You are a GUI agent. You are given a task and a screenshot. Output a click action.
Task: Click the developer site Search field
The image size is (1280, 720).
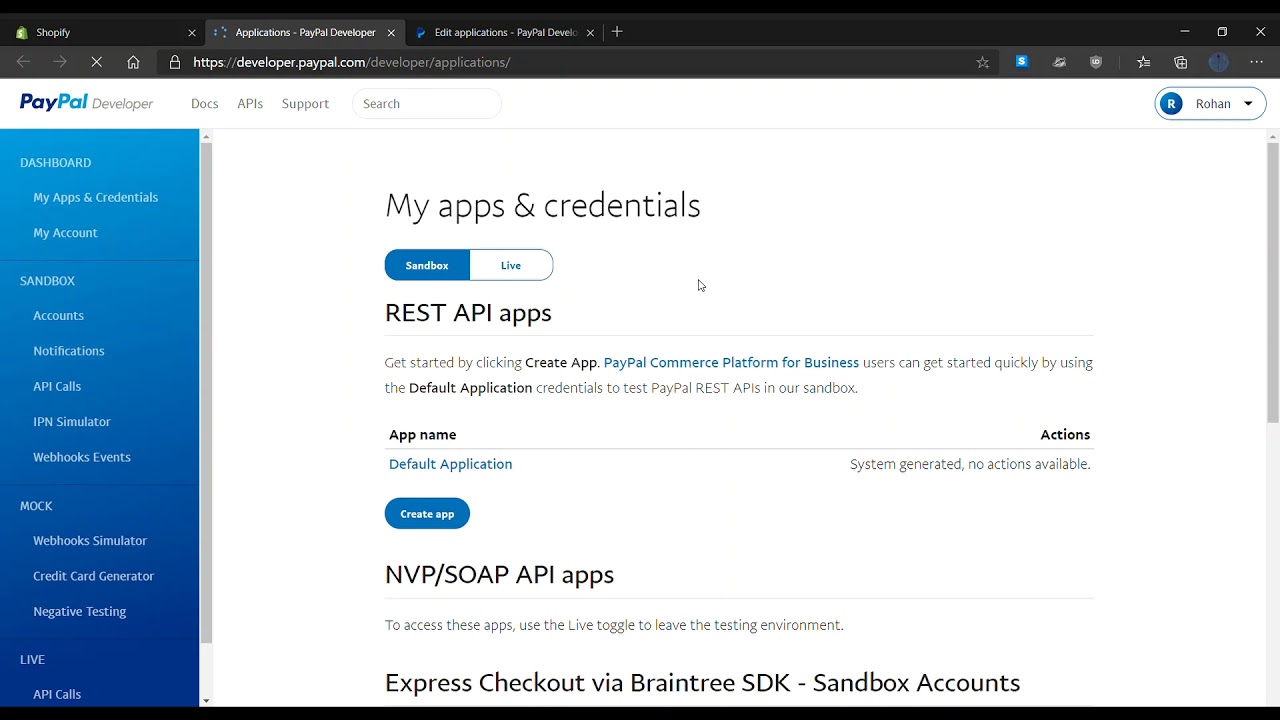tap(427, 104)
